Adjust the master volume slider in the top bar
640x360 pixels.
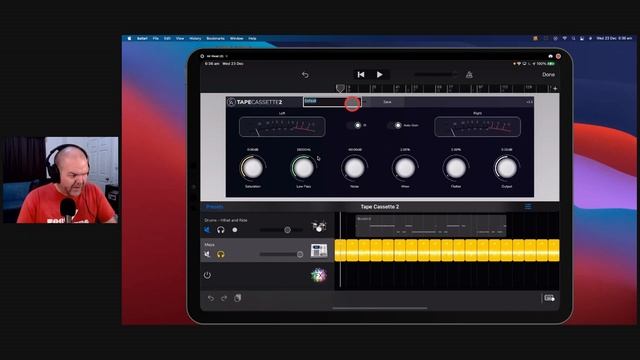click(435, 74)
